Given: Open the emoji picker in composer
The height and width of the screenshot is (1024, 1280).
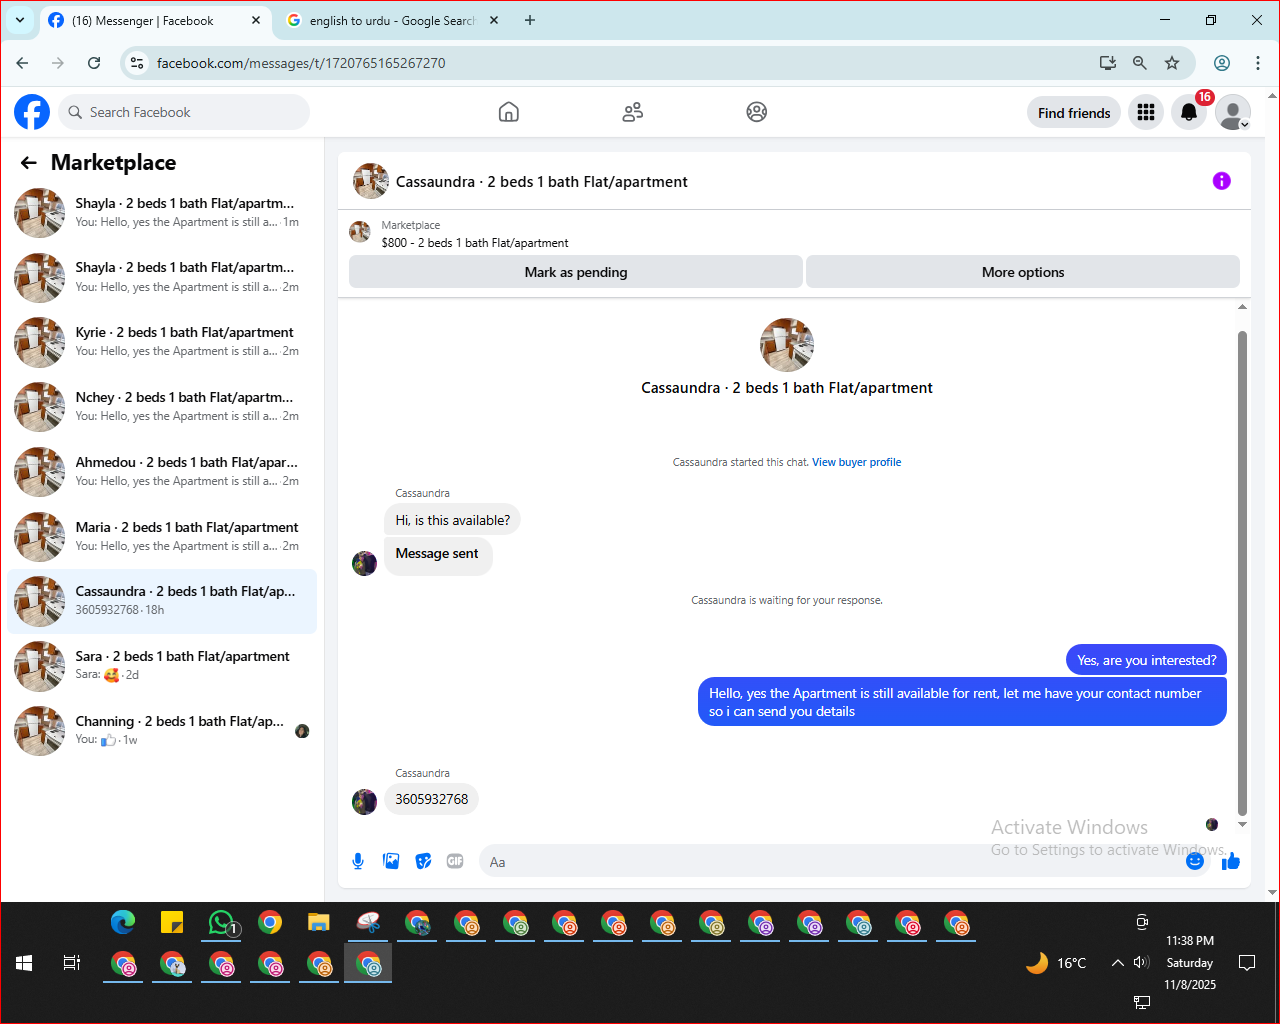Looking at the screenshot, I should [1195, 861].
